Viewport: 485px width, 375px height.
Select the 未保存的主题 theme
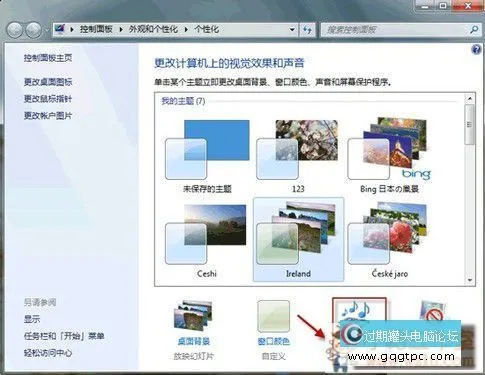click(x=207, y=156)
